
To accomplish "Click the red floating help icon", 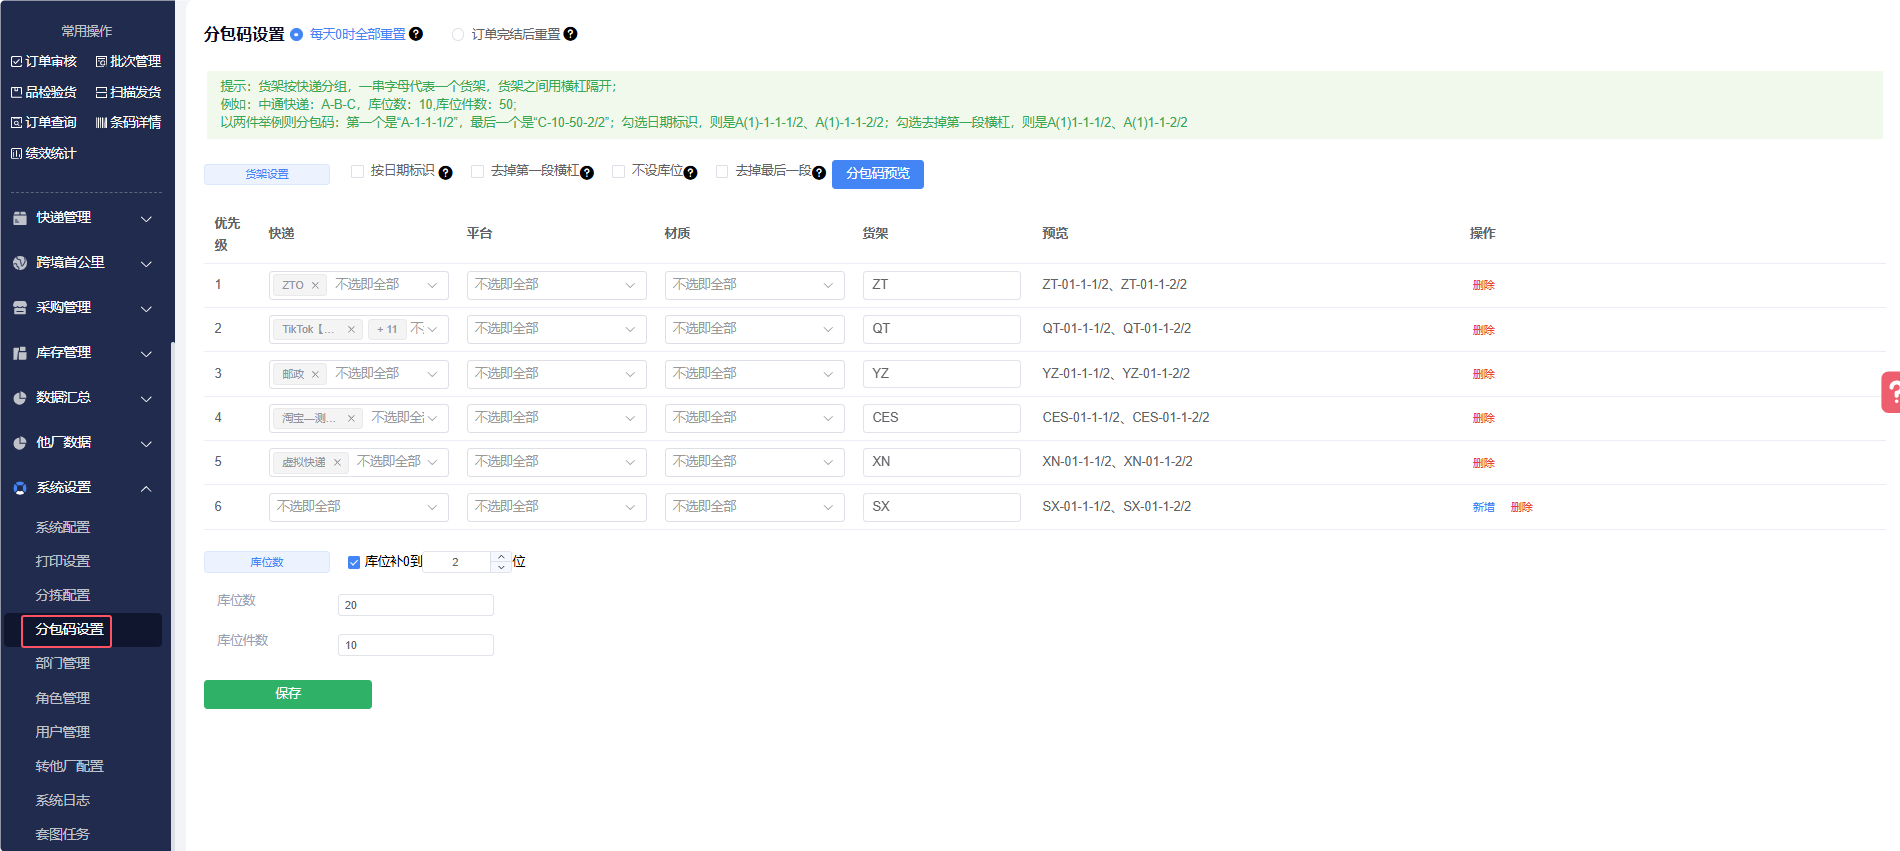I will pos(1890,392).
